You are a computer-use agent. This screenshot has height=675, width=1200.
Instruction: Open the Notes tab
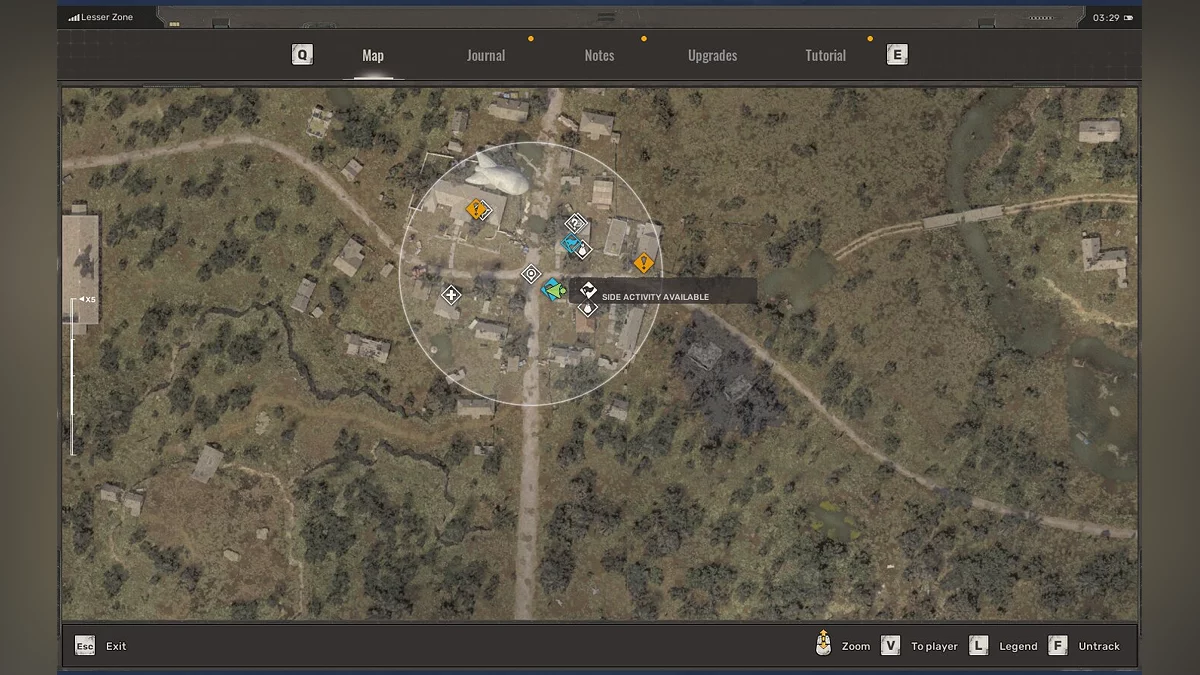[599, 56]
